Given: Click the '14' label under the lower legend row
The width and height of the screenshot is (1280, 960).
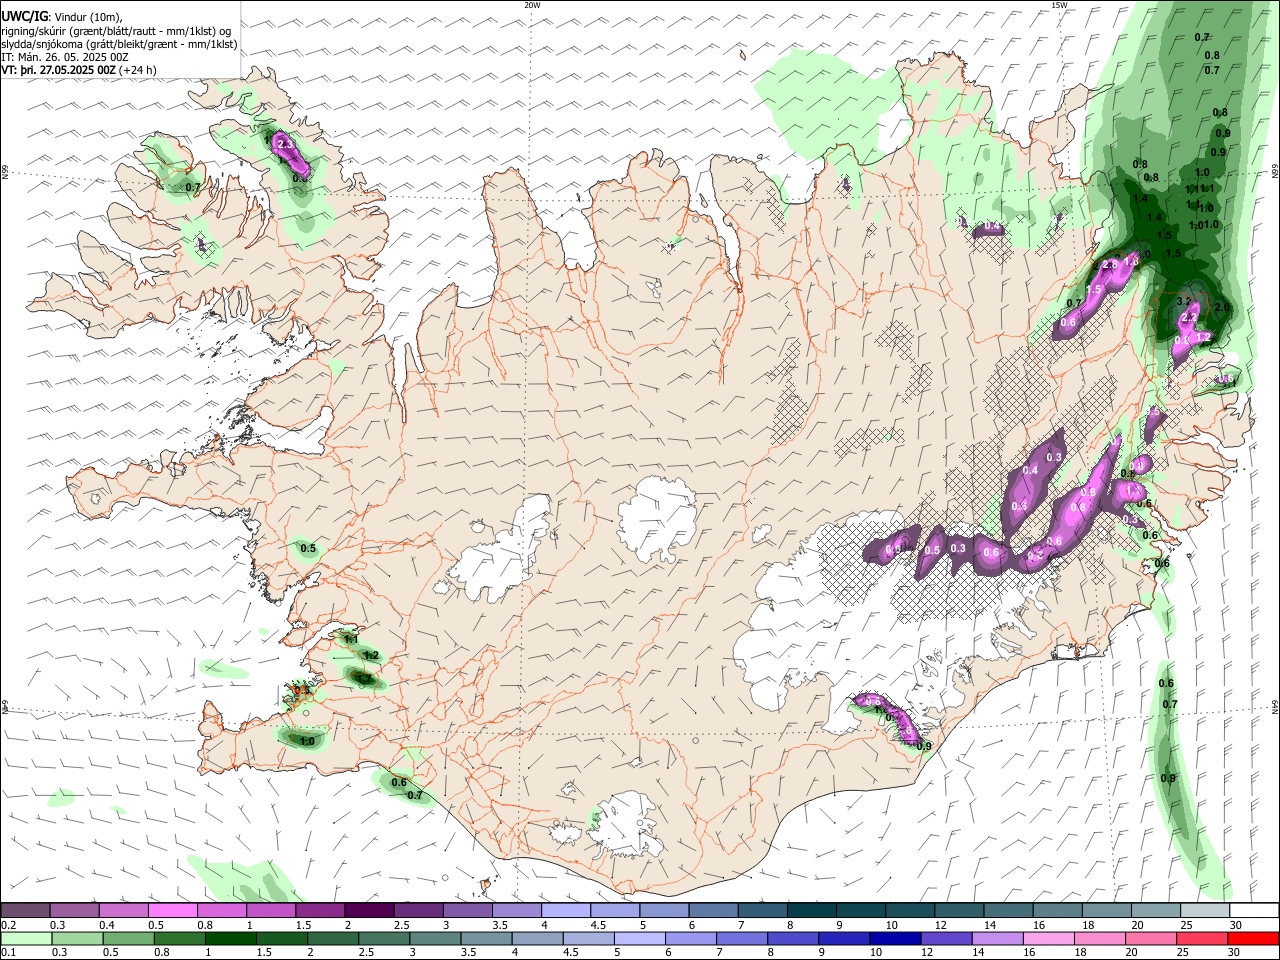Looking at the screenshot, I should pos(978,953).
